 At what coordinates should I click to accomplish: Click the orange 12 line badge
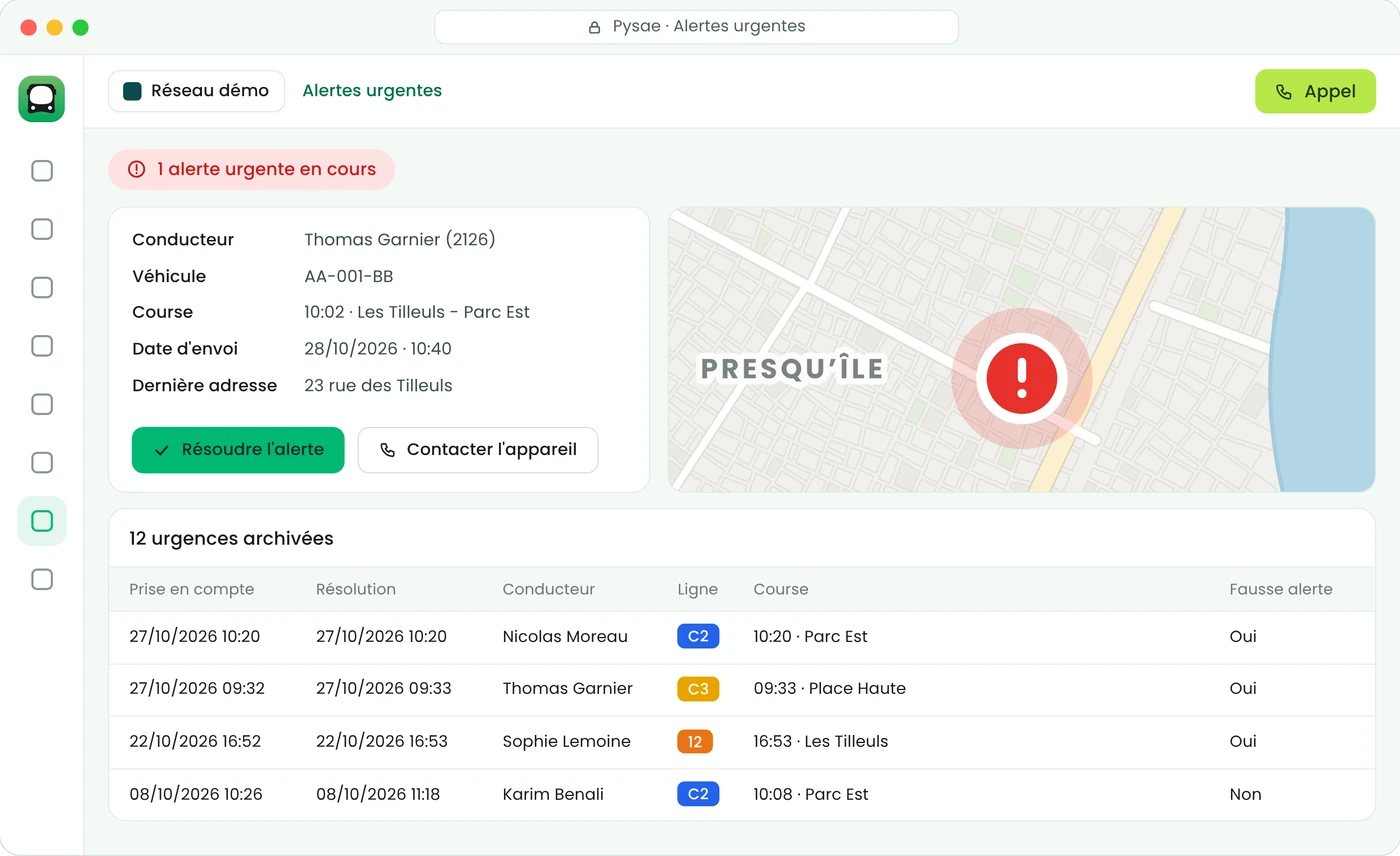(695, 741)
